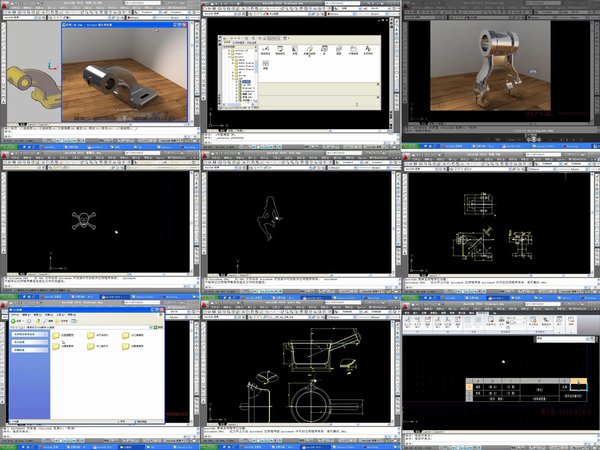Image resolution: width=600 pixels, height=450 pixels.
Task: Select woman silhouette outline drawing
Action: [269, 218]
